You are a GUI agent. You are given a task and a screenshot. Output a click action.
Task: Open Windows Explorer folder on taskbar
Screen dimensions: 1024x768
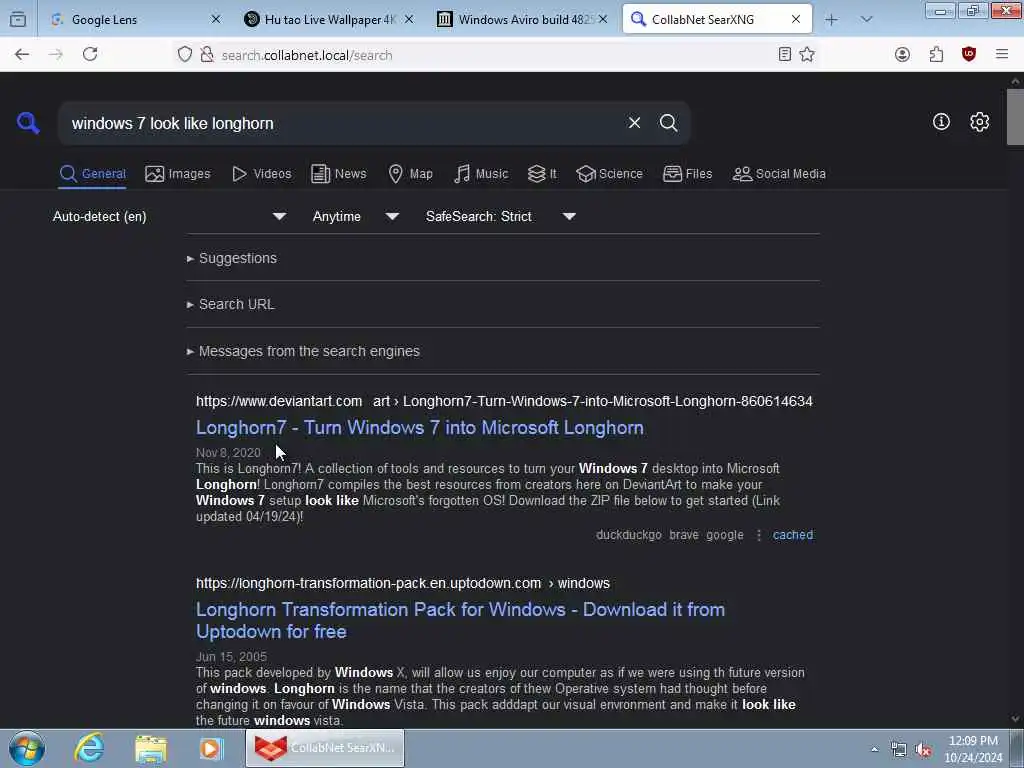click(151, 748)
